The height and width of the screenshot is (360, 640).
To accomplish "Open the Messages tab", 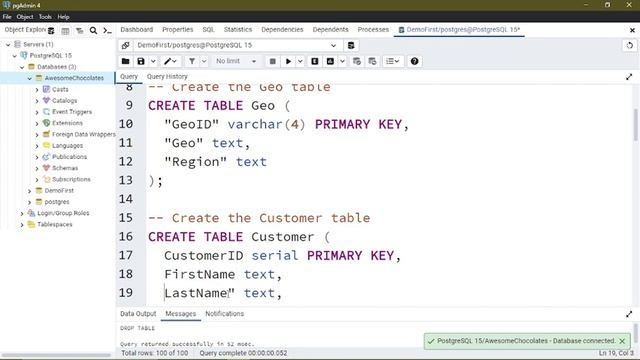I will point(180,313).
